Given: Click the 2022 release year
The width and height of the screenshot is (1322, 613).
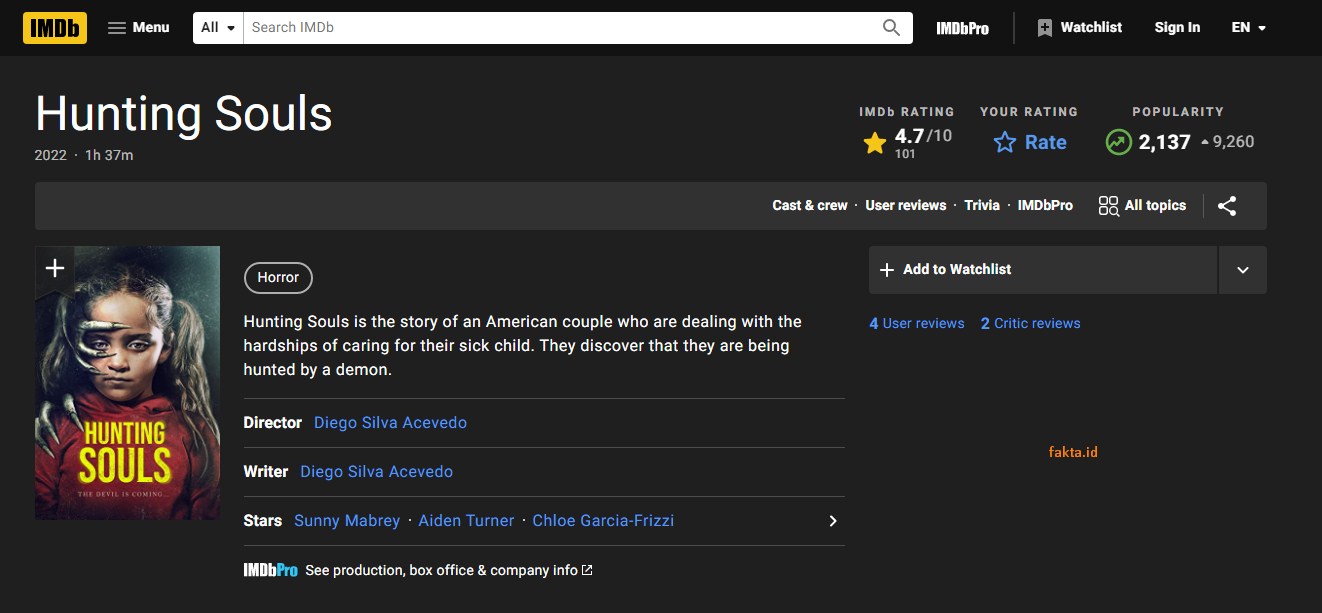Looking at the screenshot, I should tap(51, 155).
